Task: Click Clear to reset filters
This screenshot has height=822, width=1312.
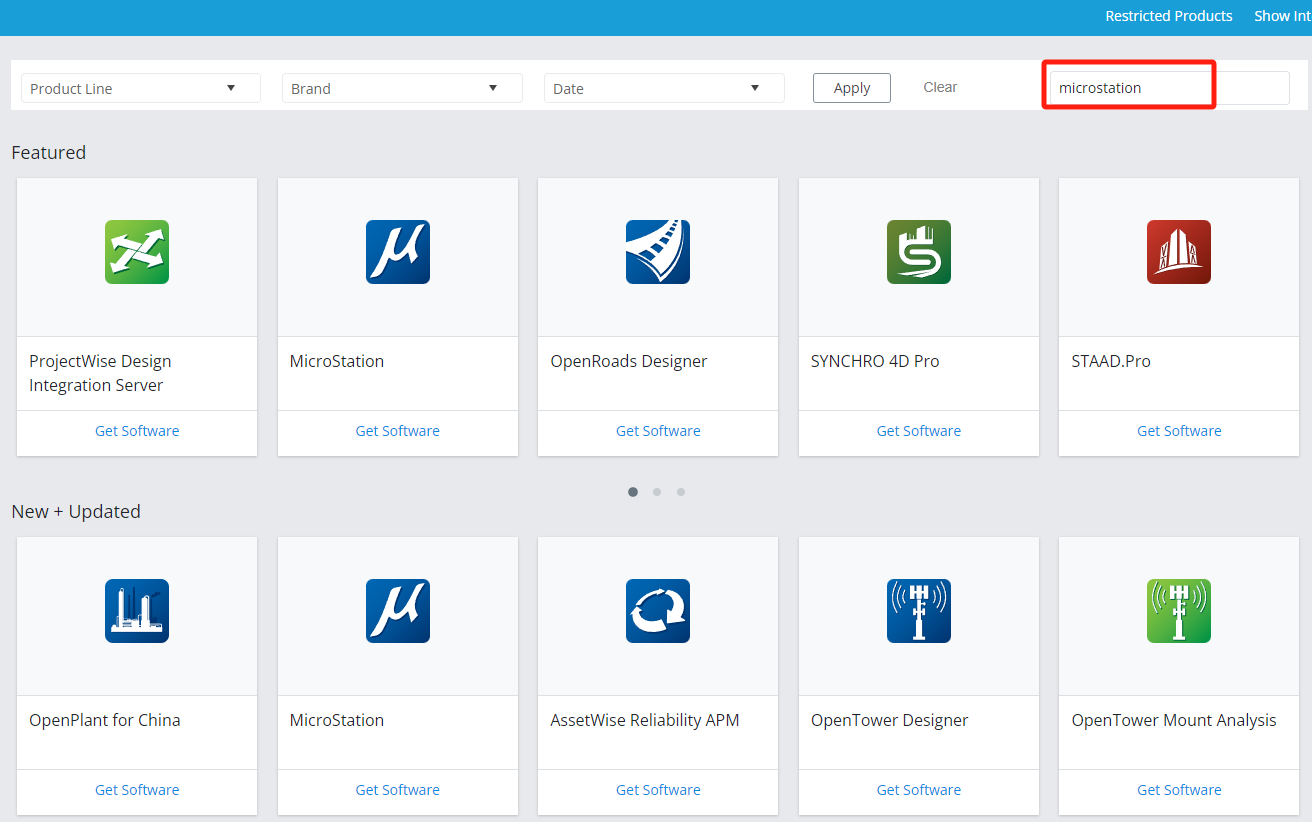Action: pos(940,87)
